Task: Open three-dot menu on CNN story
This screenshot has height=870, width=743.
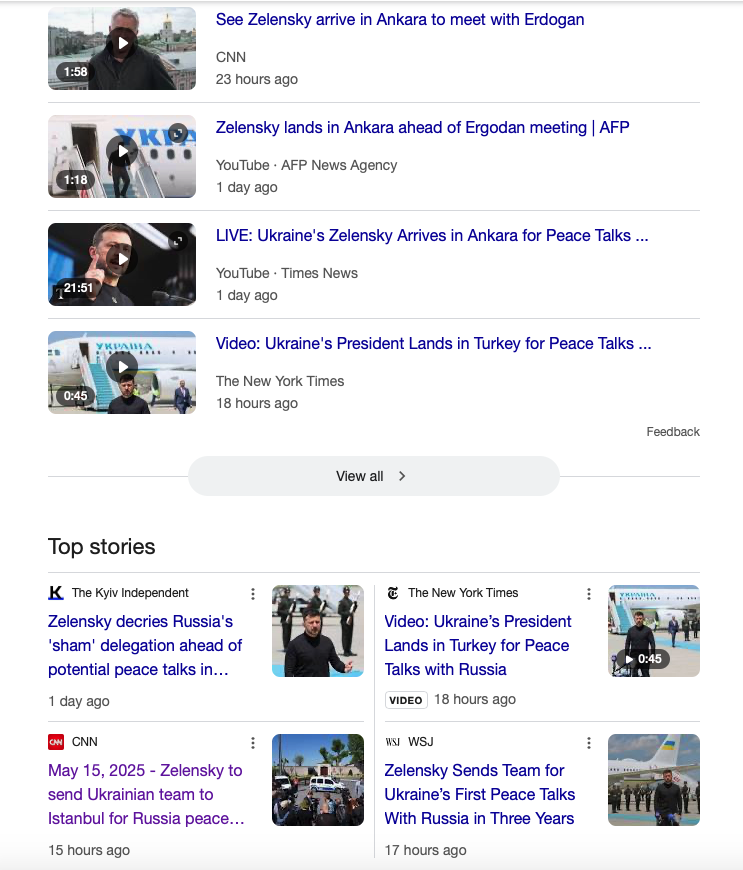Action: [x=253, y=743]
